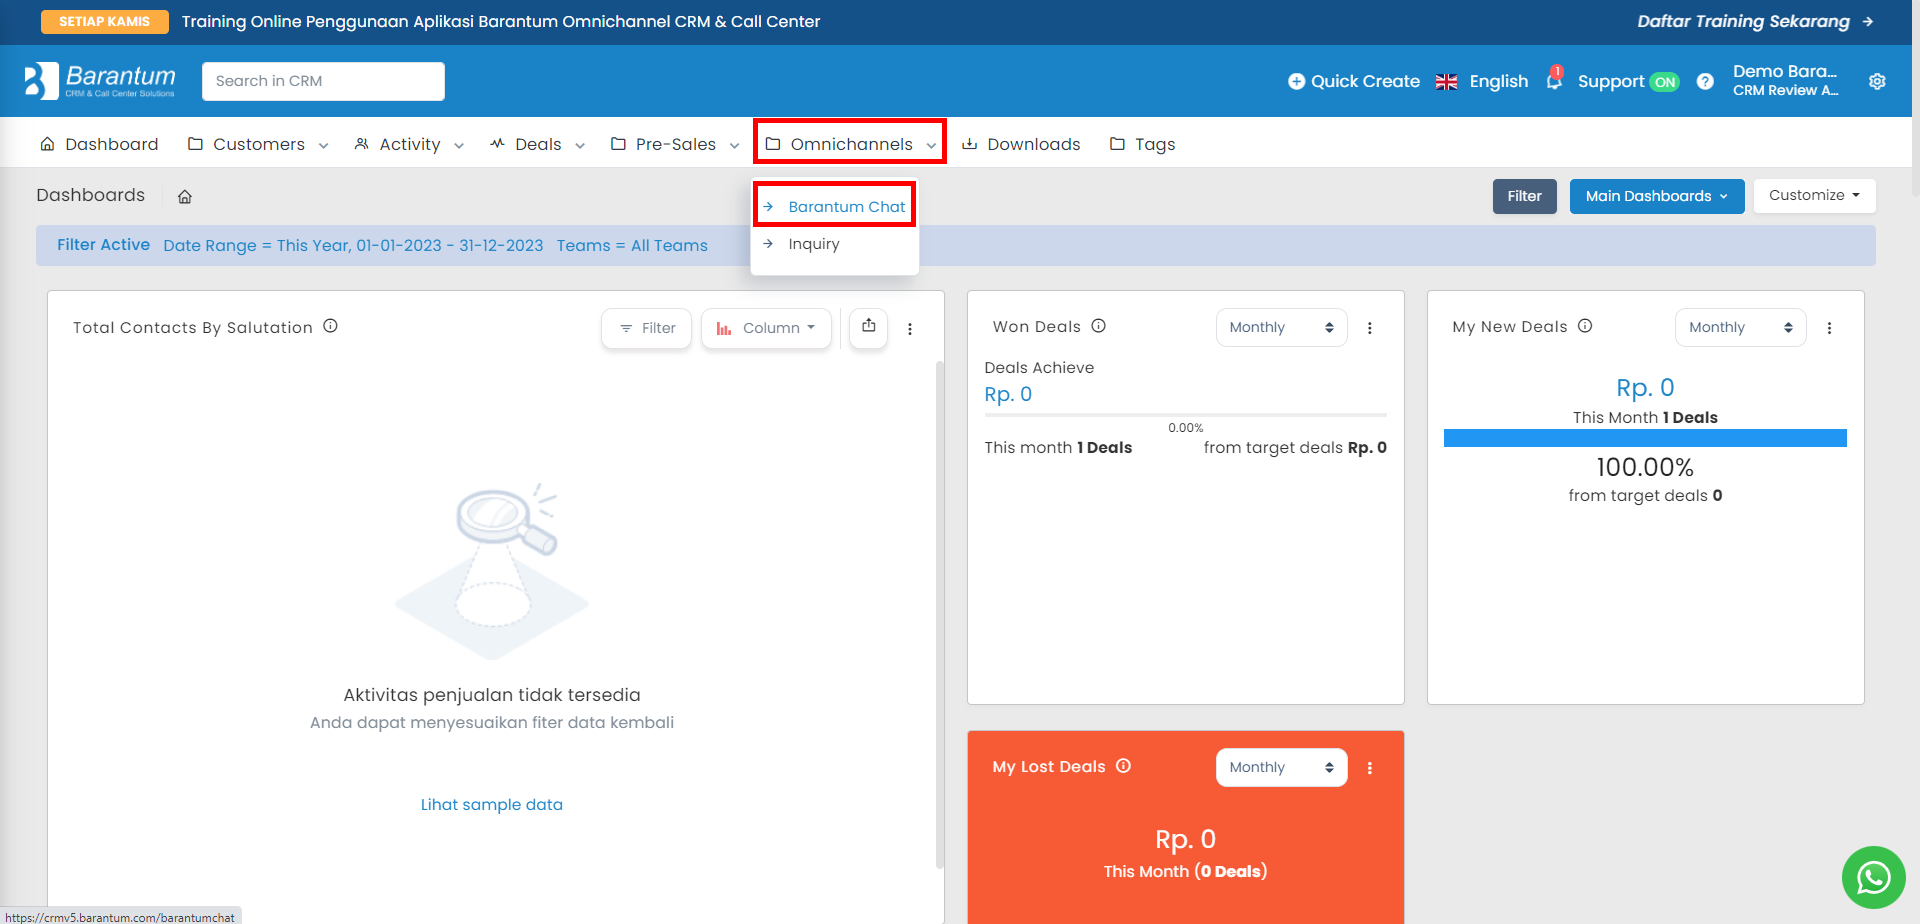Image resolution: width=1920 pixels, height=924 pixels.
Task: Click info icon next to Total Contacts By Salutation
Action: (x=330, y=326)
